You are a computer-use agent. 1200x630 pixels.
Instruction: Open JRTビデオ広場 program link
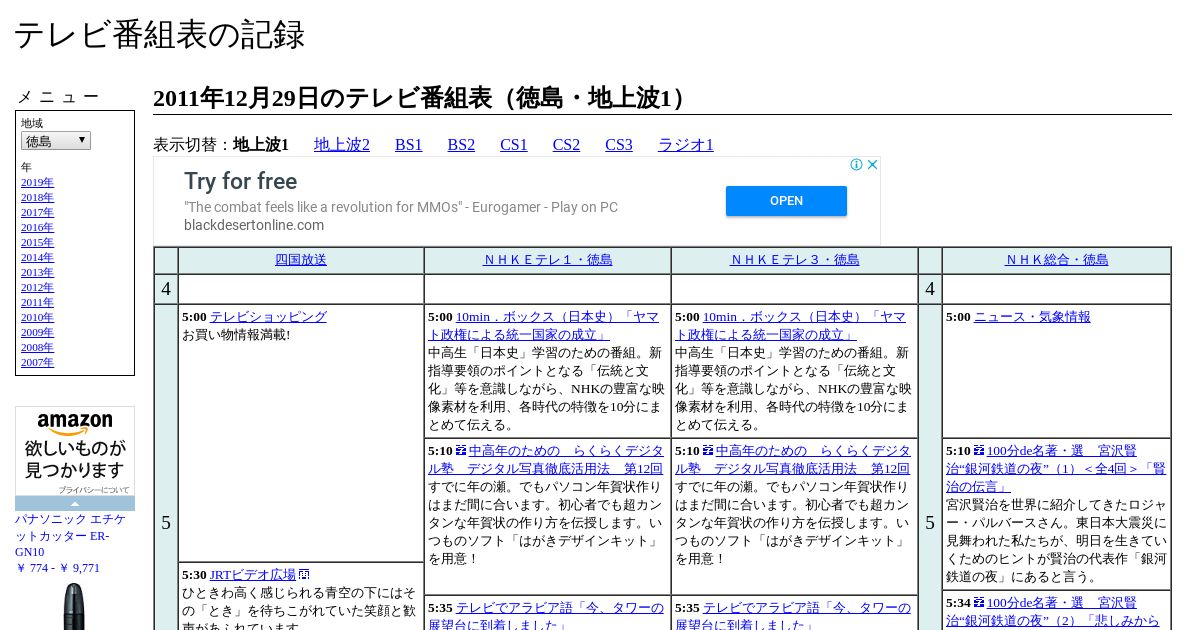[x=253, y=575]
